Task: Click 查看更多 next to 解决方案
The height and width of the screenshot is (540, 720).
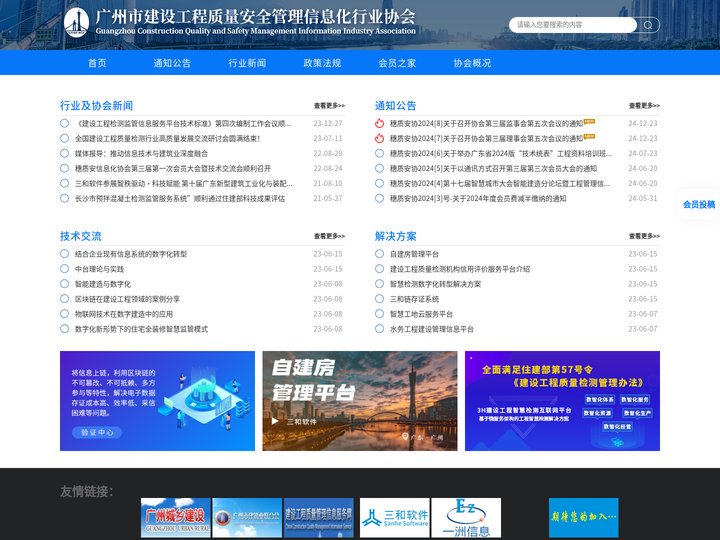Action: tap(644, 236)
